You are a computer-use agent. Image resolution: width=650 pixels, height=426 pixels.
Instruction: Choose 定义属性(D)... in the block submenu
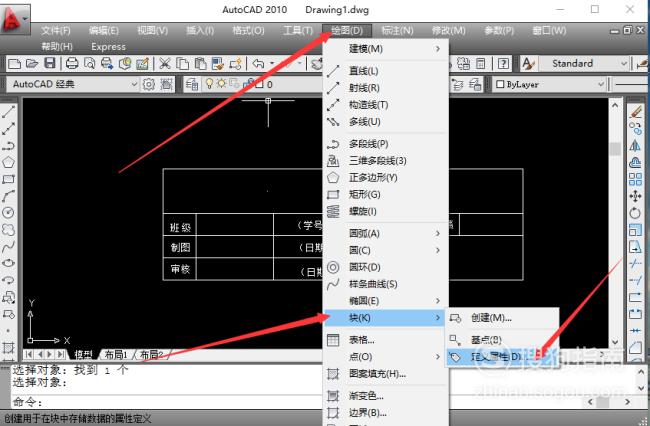[x=502, y=357]
